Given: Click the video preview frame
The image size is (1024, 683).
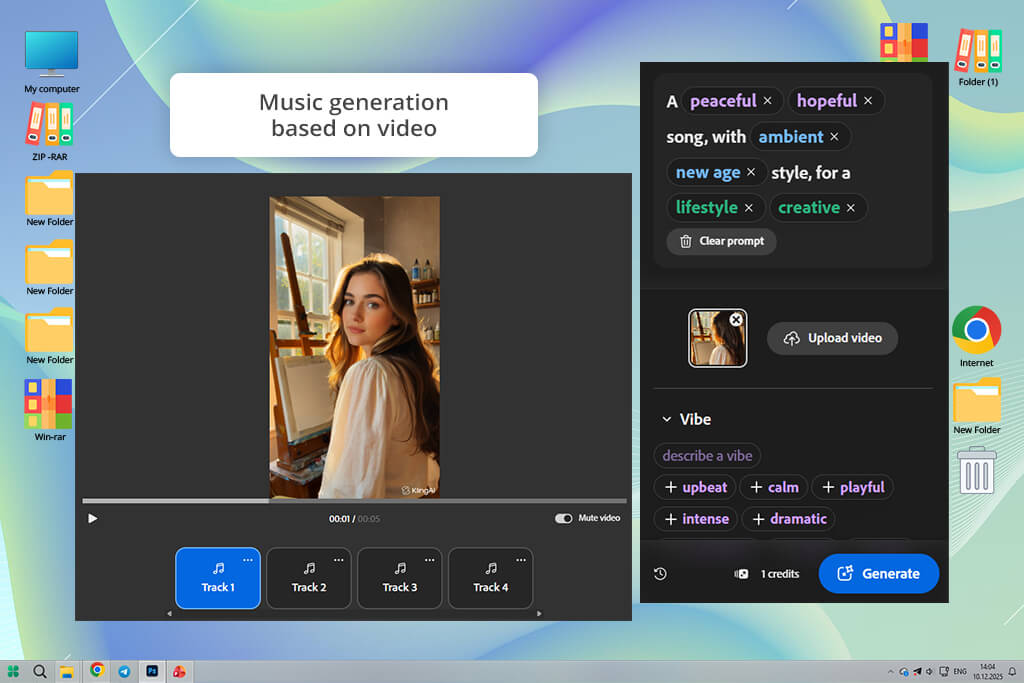Looking at the screenshot, I should (x=355, y=347).
